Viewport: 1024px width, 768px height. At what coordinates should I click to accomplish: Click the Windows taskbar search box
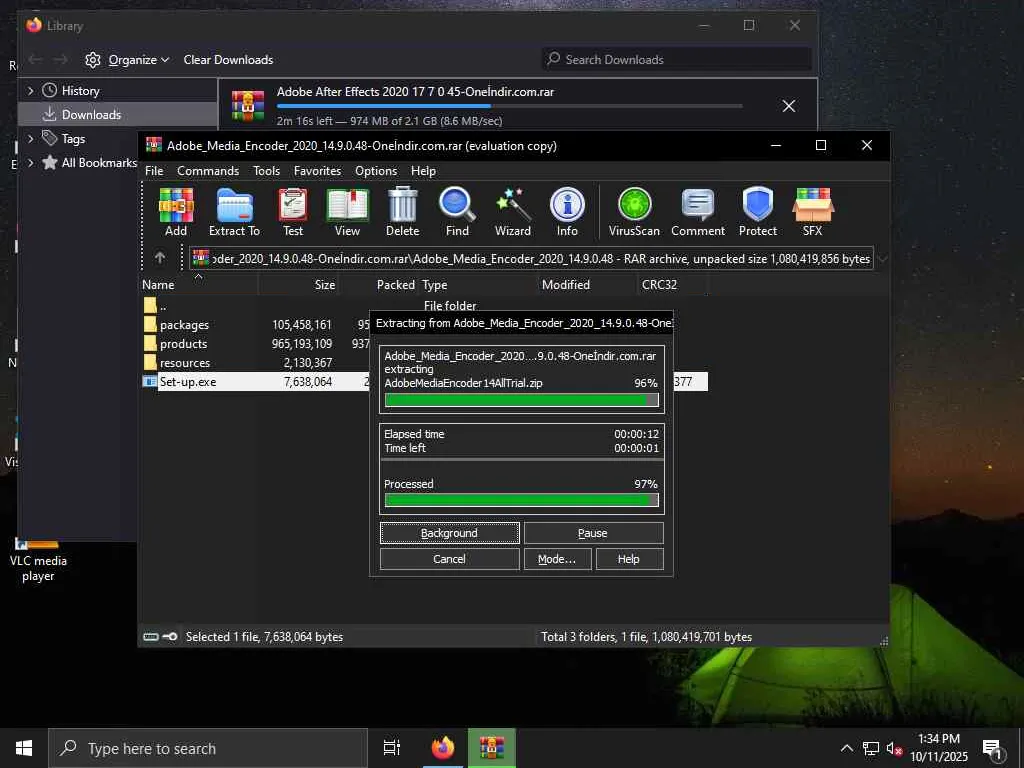(208, 748)
